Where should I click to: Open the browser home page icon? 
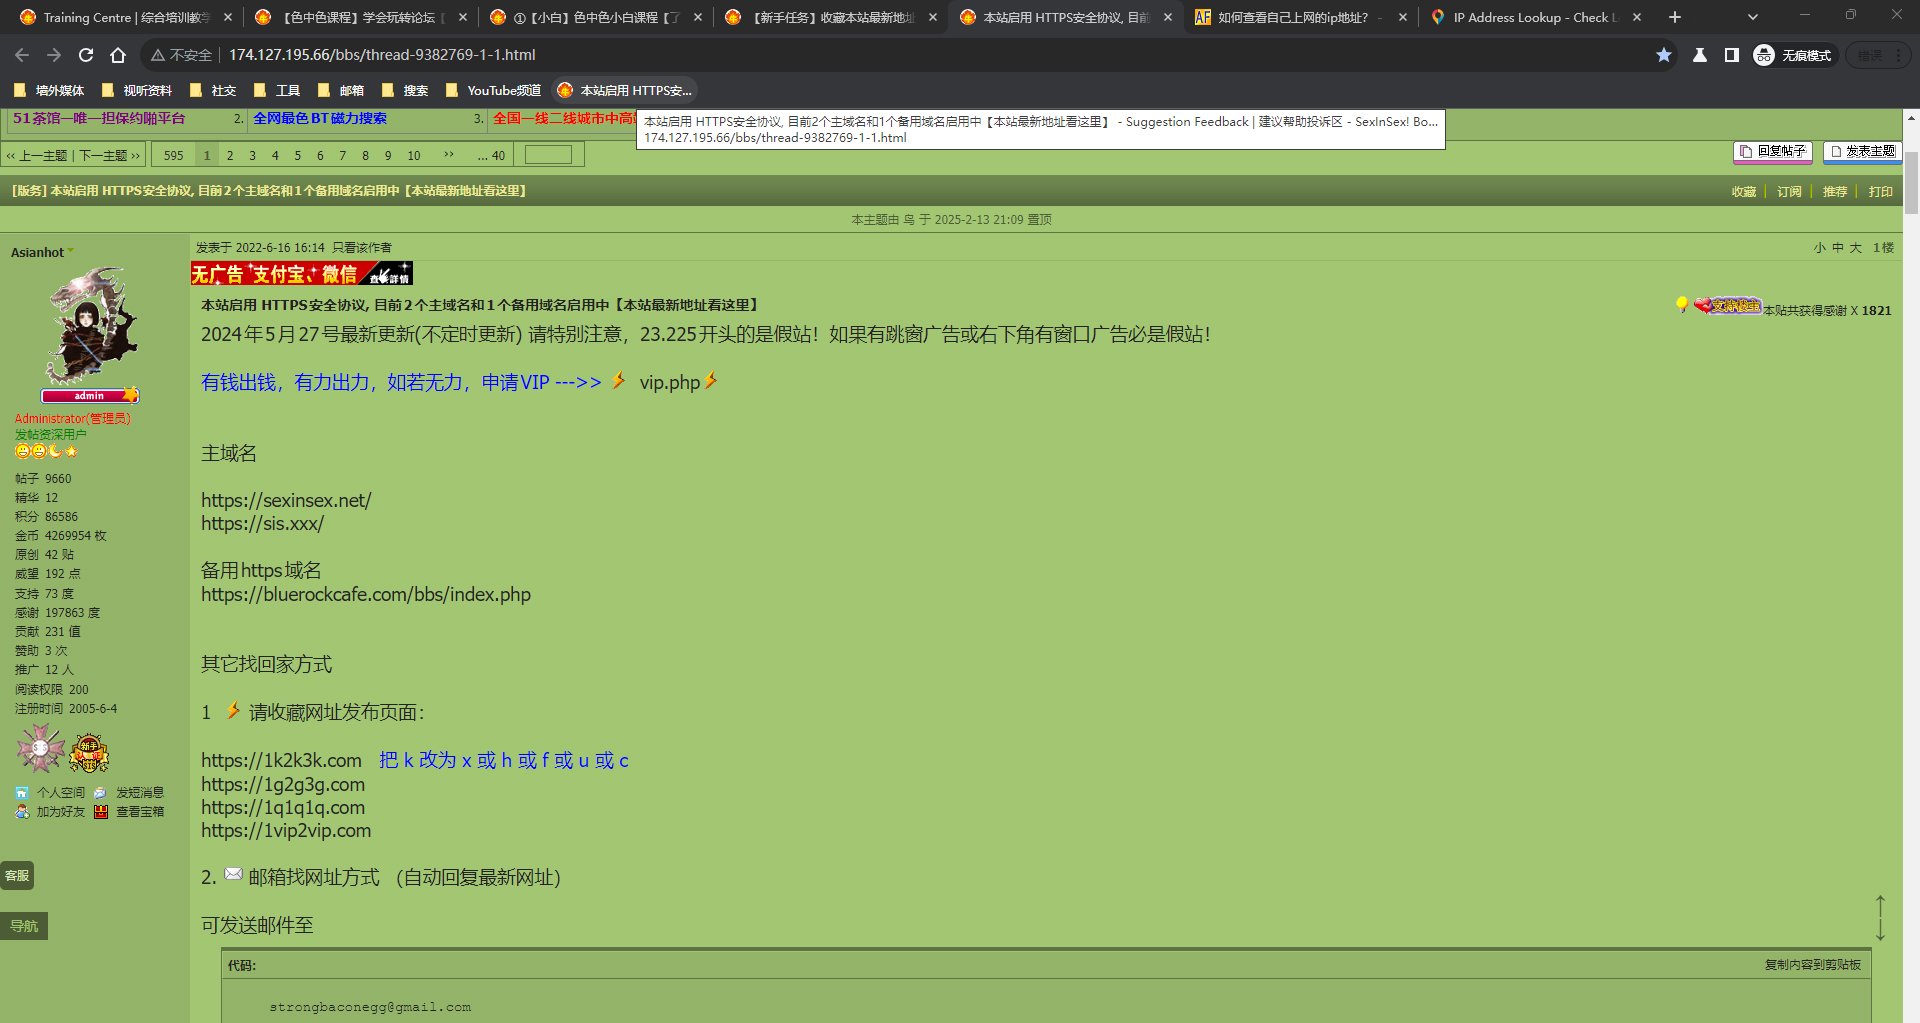coord(118,55)
